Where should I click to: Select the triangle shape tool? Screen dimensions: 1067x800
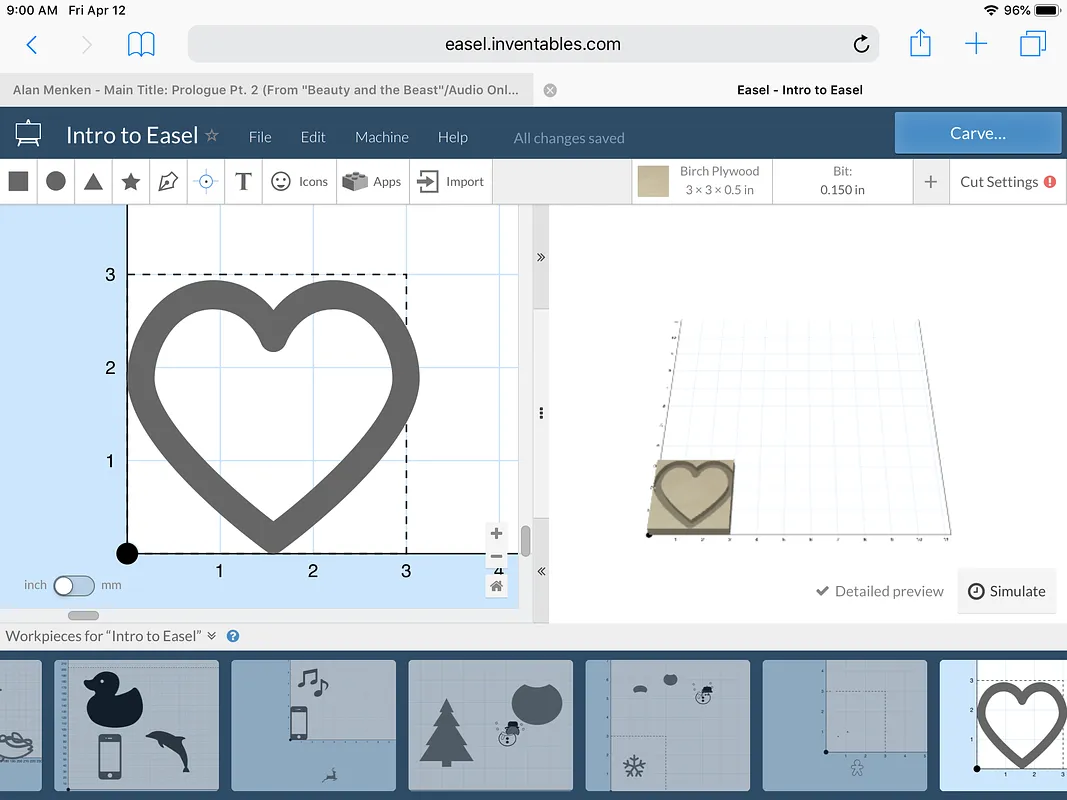pyautogui.click(x=93, y=181)
